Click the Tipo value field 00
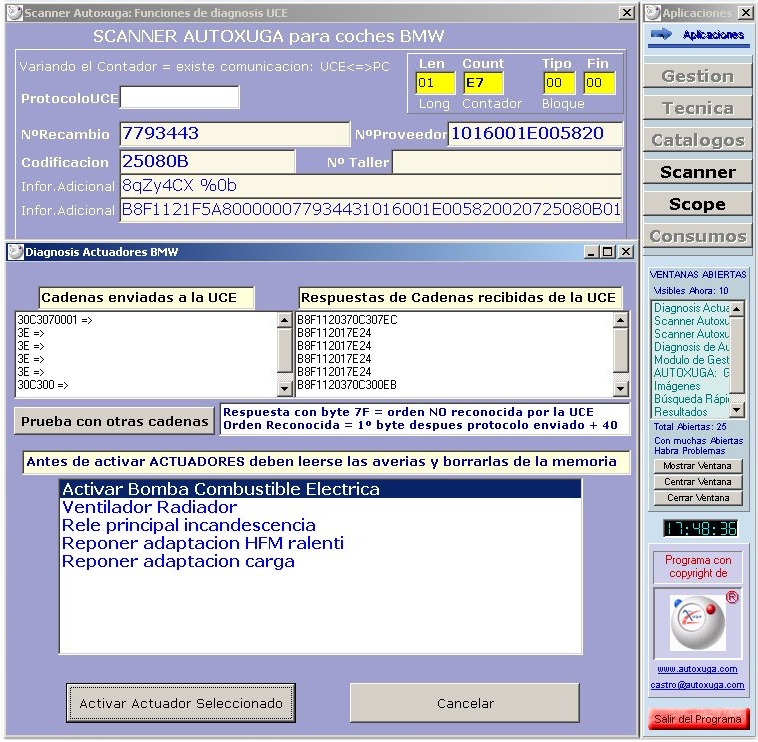Screen dimensions: 758x742 tap(559, 83)
